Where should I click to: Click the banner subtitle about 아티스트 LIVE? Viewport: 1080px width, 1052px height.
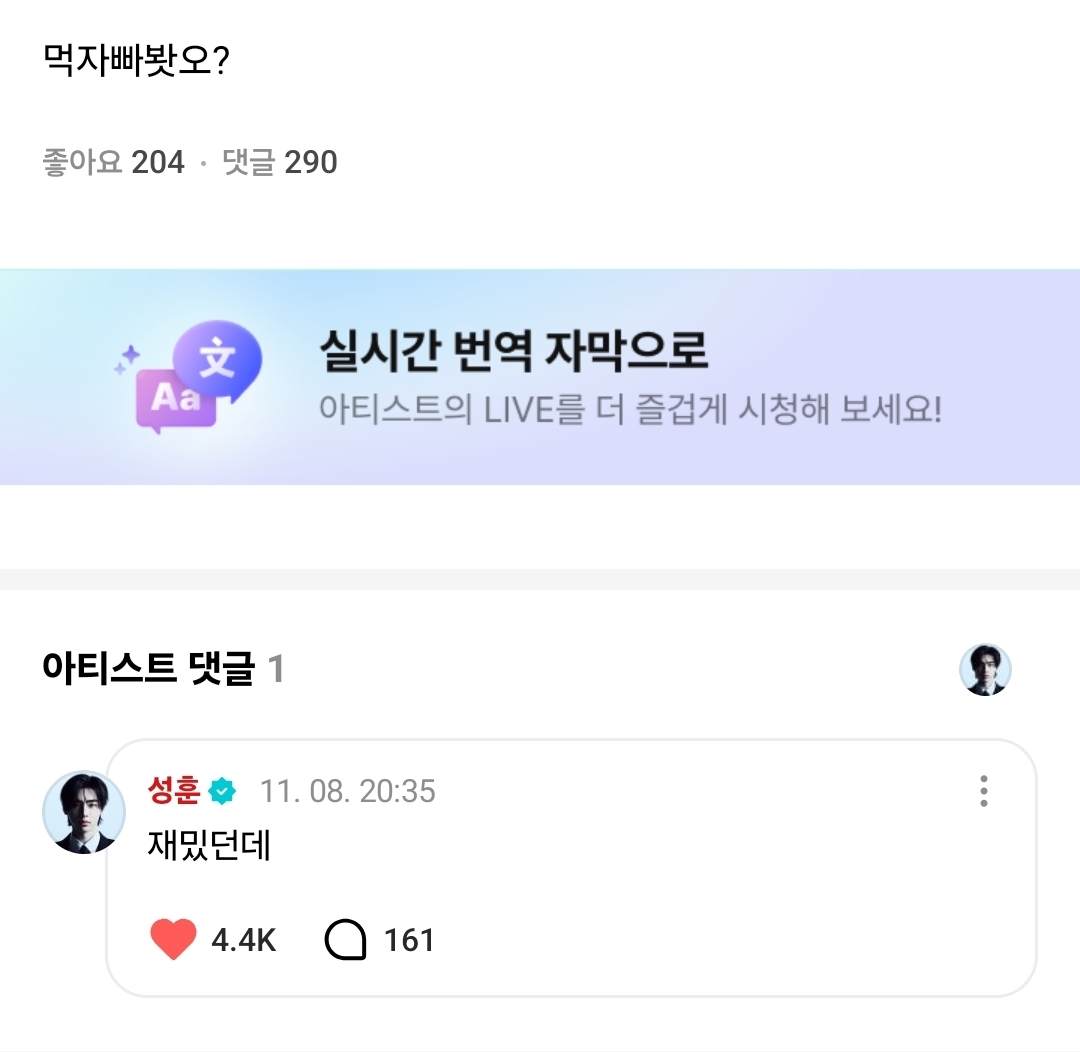tap(630, 410)
